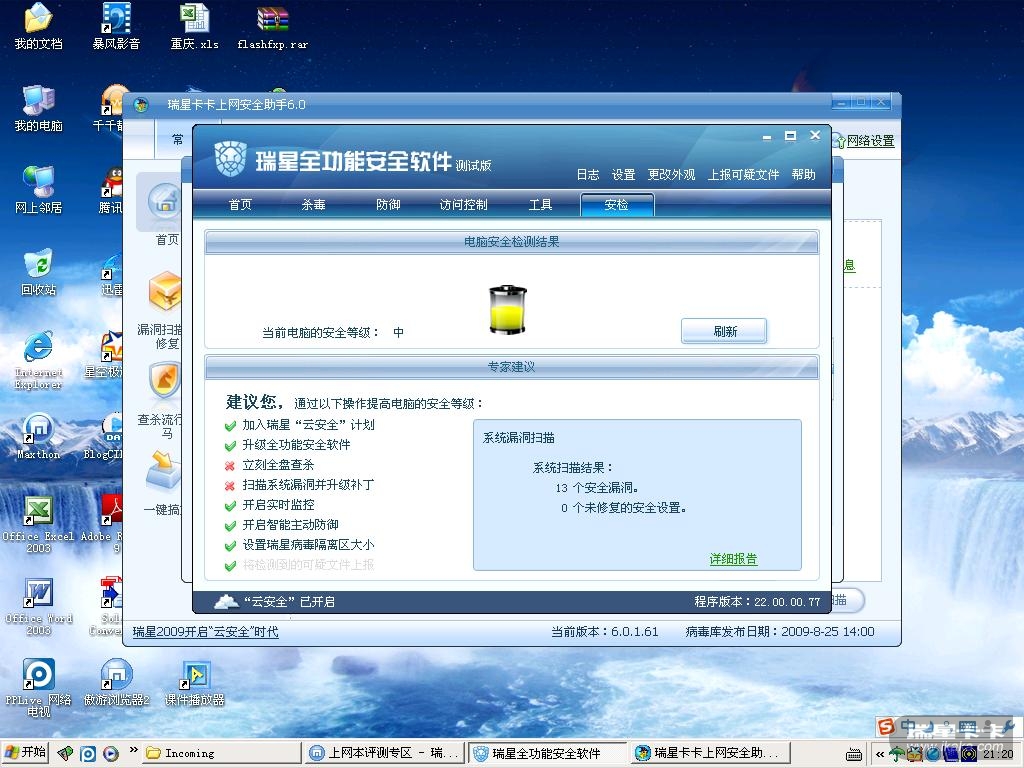The height and width of the screenshot is (768, 1024).
Task: Open 我的电脑 desktop icon
Action: pos(39,108)
